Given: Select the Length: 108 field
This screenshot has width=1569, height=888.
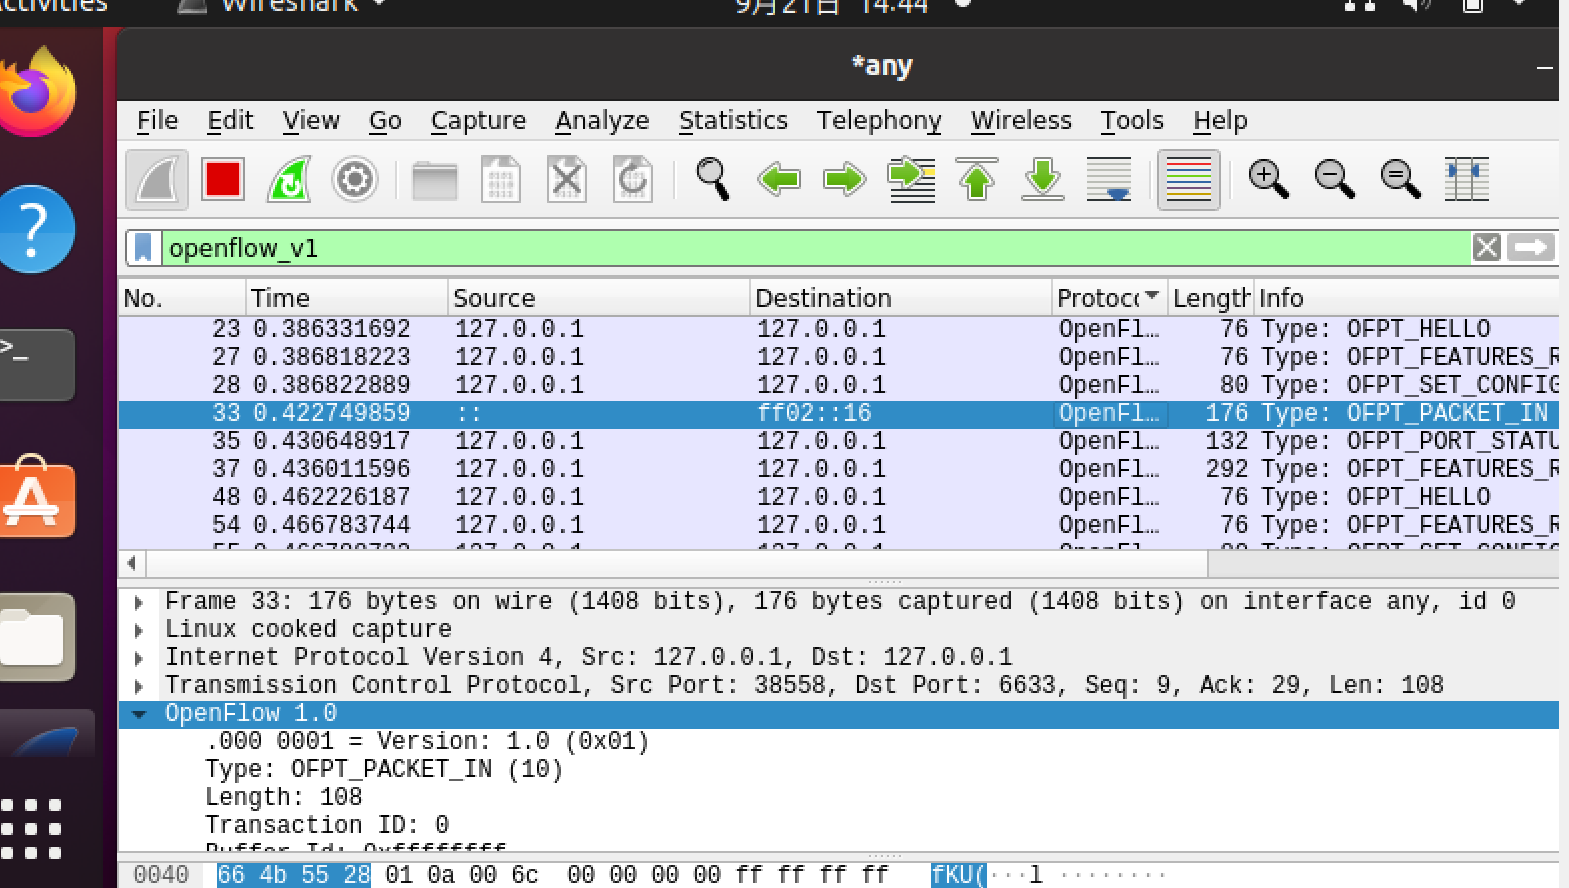Looking at the screenshot, I should click(284, 797).
